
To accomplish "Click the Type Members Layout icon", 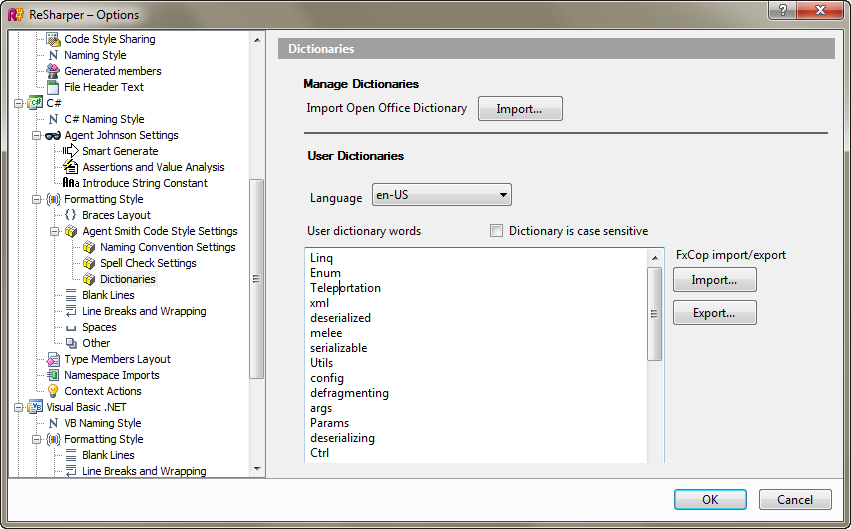I will pyautogui.click(x=53, y=359).
